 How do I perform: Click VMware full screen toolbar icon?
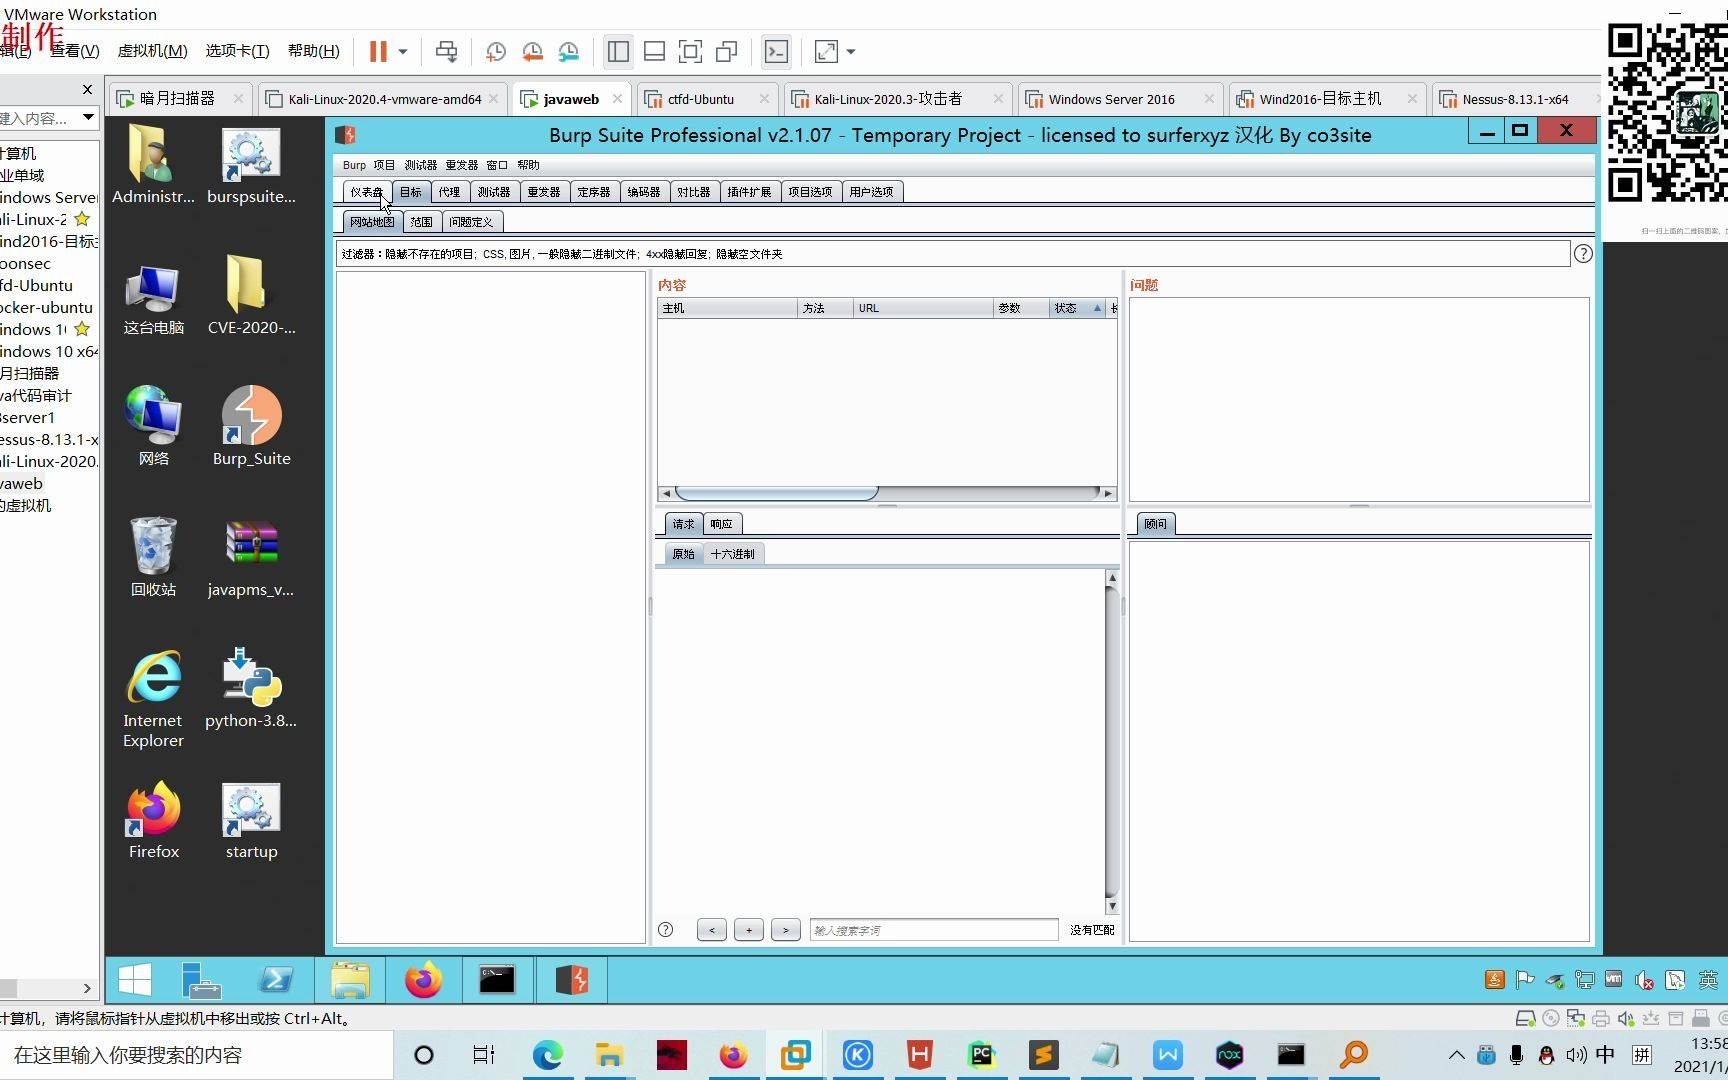pyautogui.click(x=690, y=51)
